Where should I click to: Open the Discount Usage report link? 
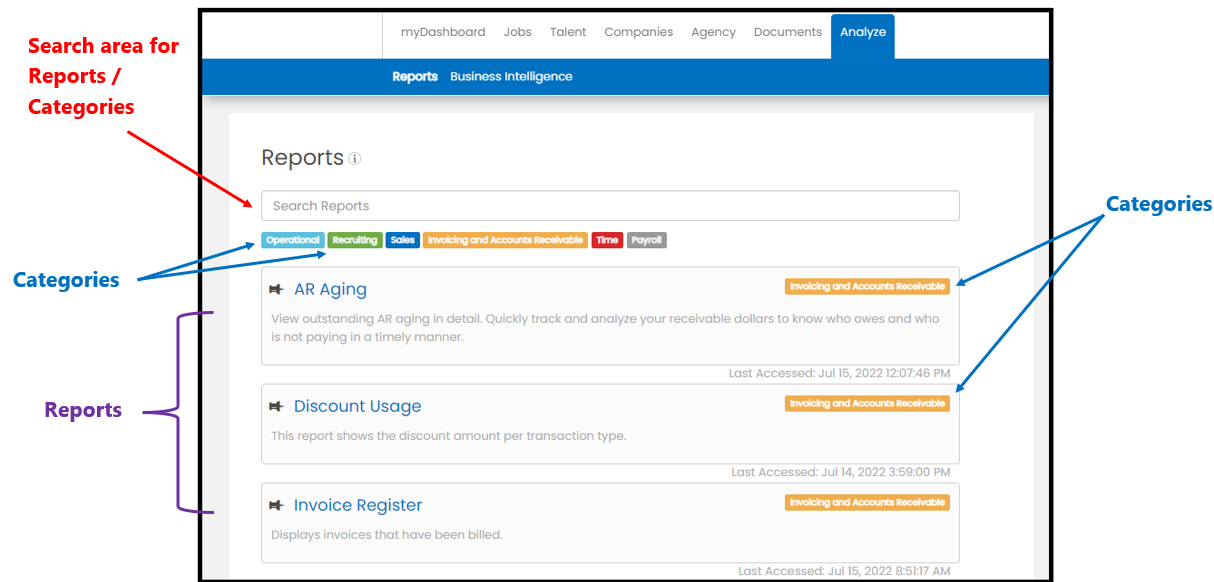click(357, 407)
